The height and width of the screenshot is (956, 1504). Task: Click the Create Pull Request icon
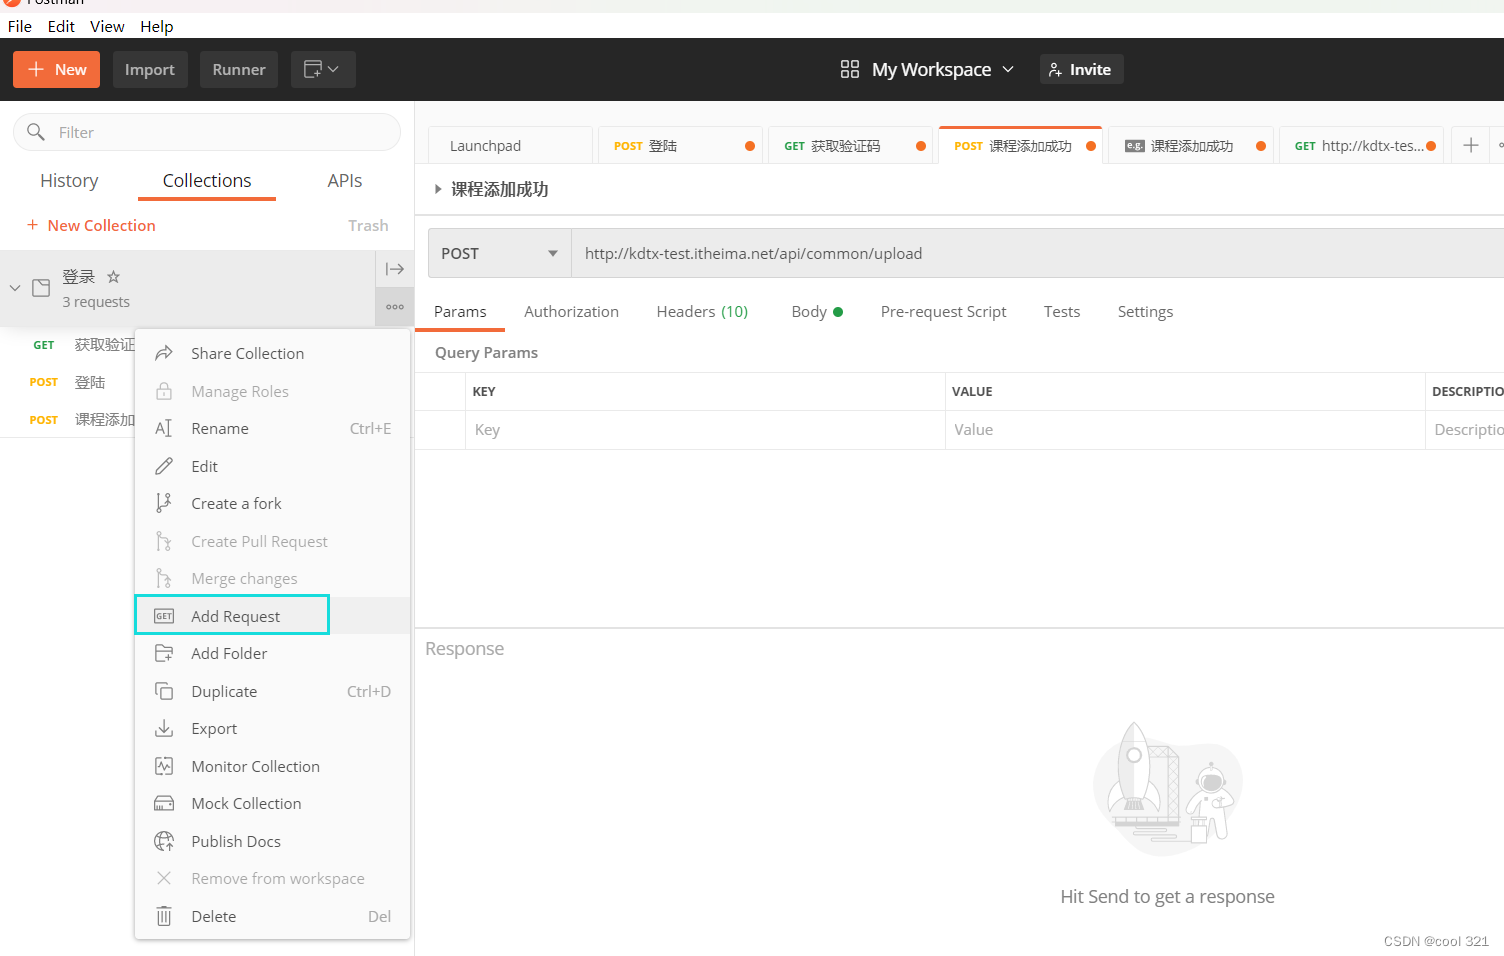[x=164, y=541]
